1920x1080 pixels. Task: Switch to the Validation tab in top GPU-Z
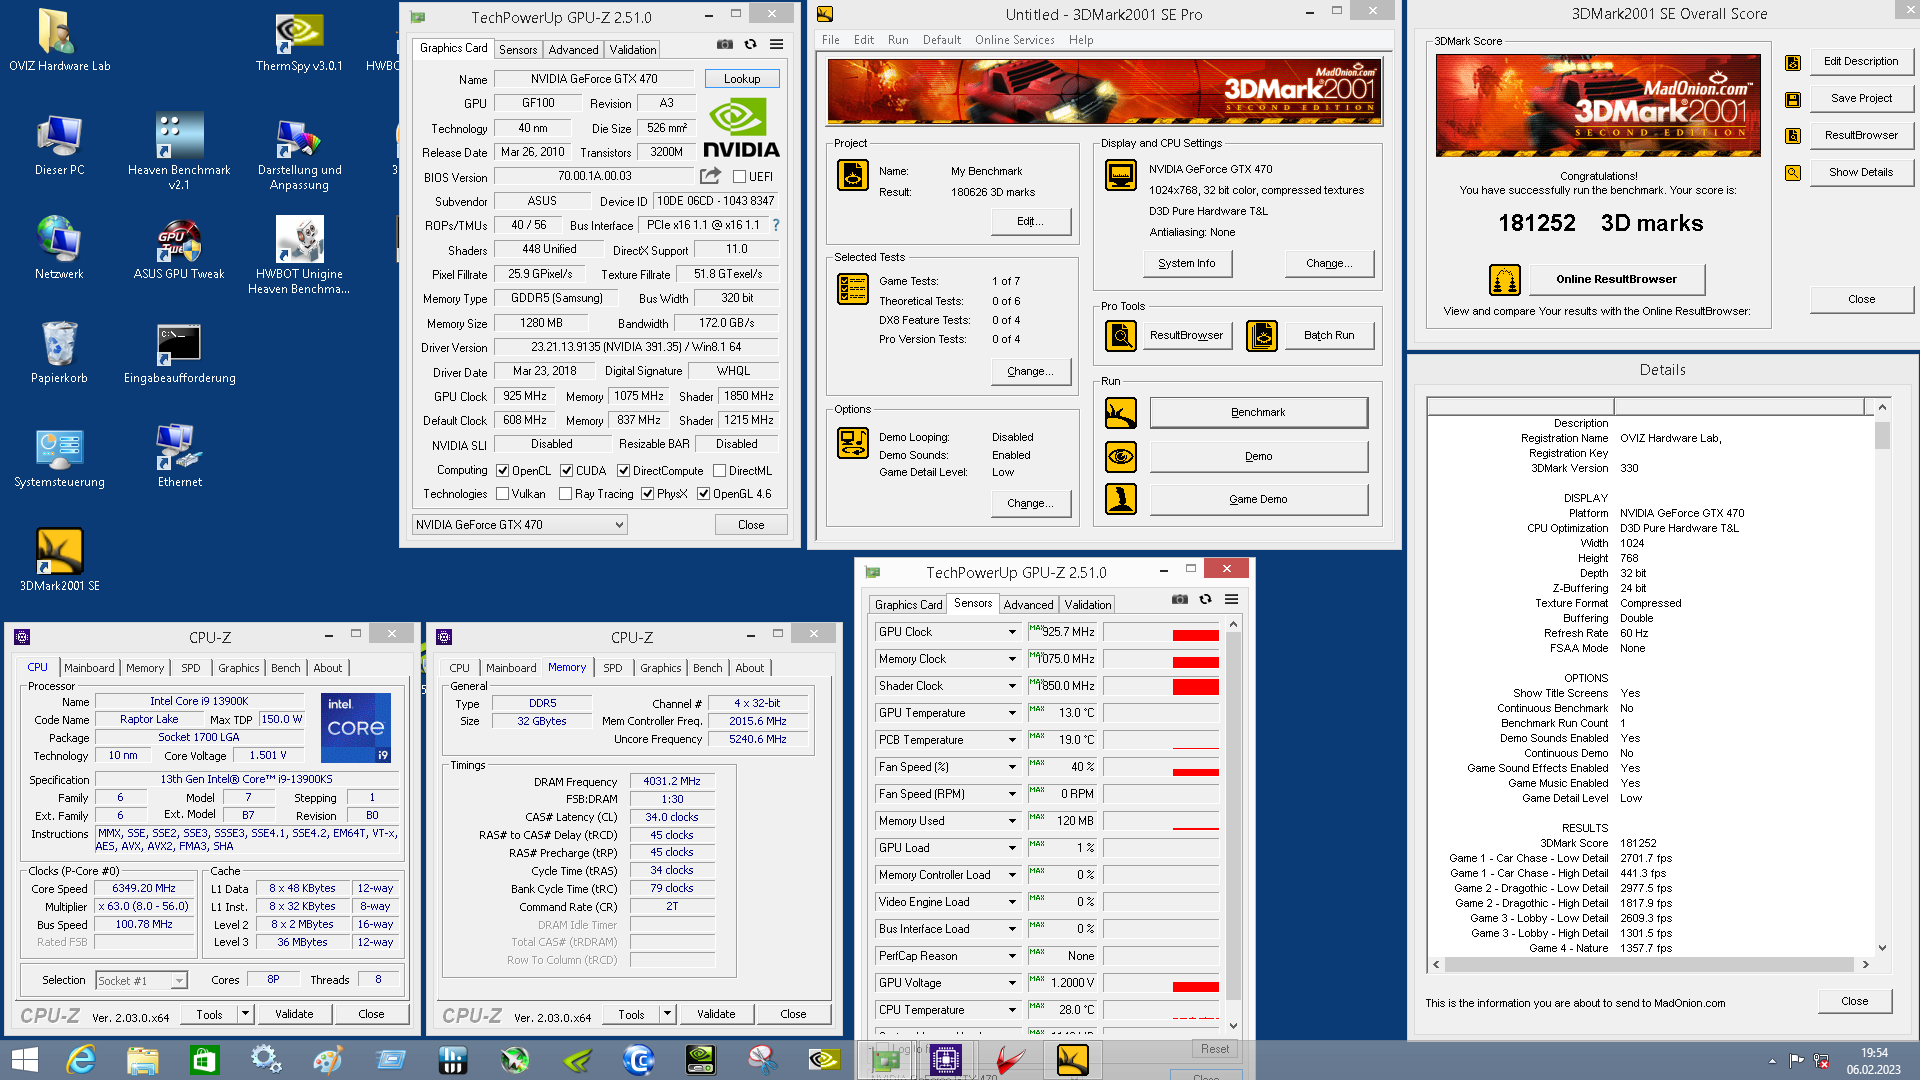click(633, 50)
